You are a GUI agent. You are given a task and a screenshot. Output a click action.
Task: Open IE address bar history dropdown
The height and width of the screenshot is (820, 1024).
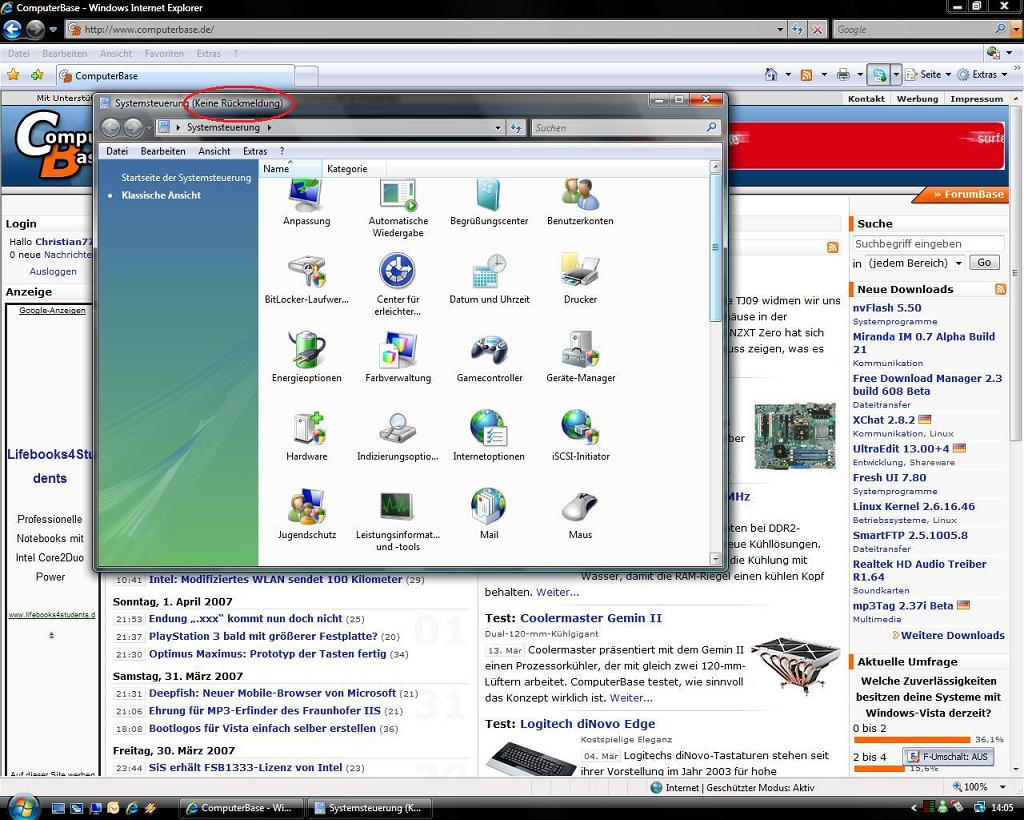[x=780, y=29]
